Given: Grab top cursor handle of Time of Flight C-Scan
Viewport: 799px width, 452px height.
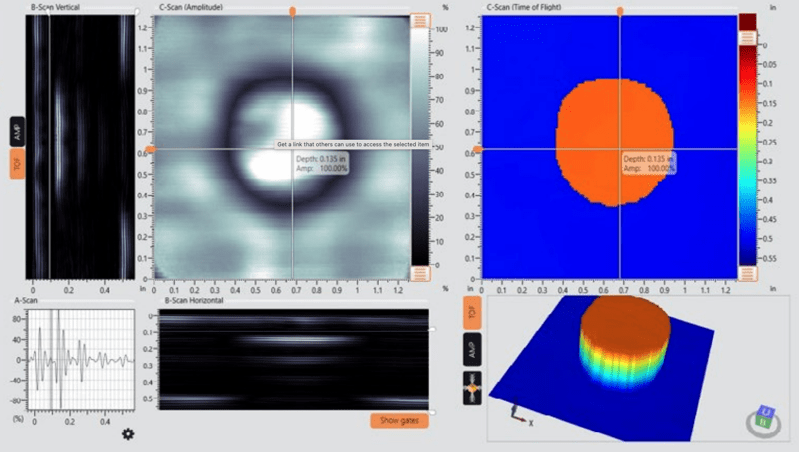Looking at the screenshot, I should [620, 11].
